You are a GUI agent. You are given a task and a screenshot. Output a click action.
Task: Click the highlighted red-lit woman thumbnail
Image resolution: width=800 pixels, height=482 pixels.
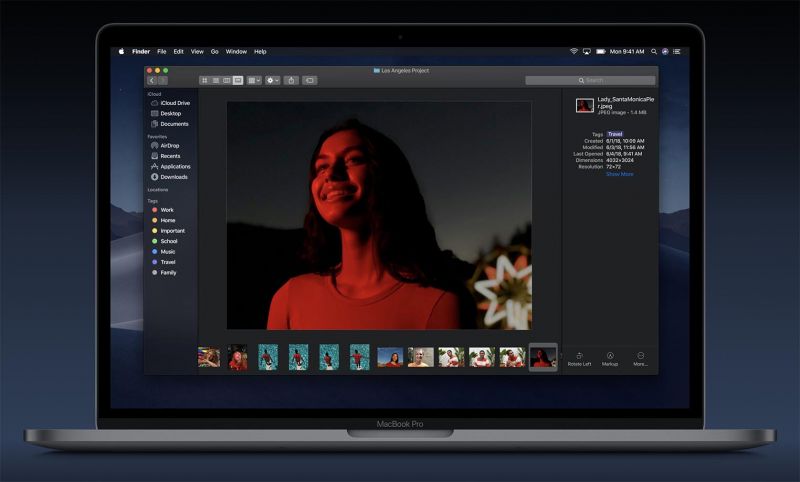543,357
